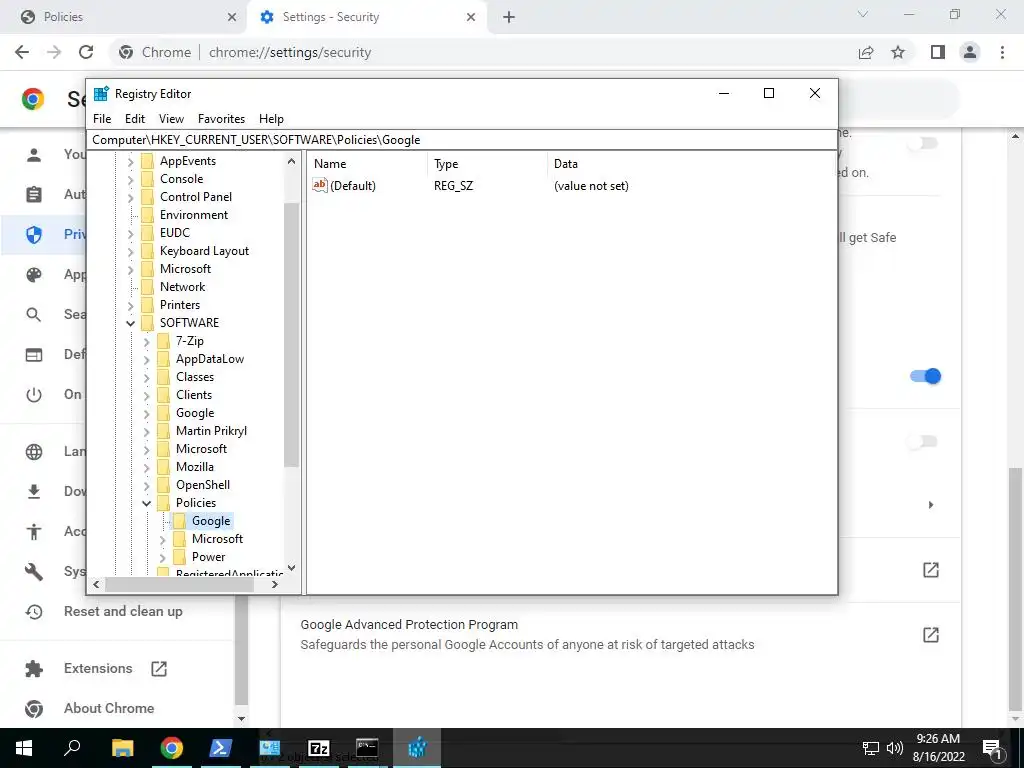
Task: Click the Privacy shield icon in sidebar
Action: [x=34, y=234]
